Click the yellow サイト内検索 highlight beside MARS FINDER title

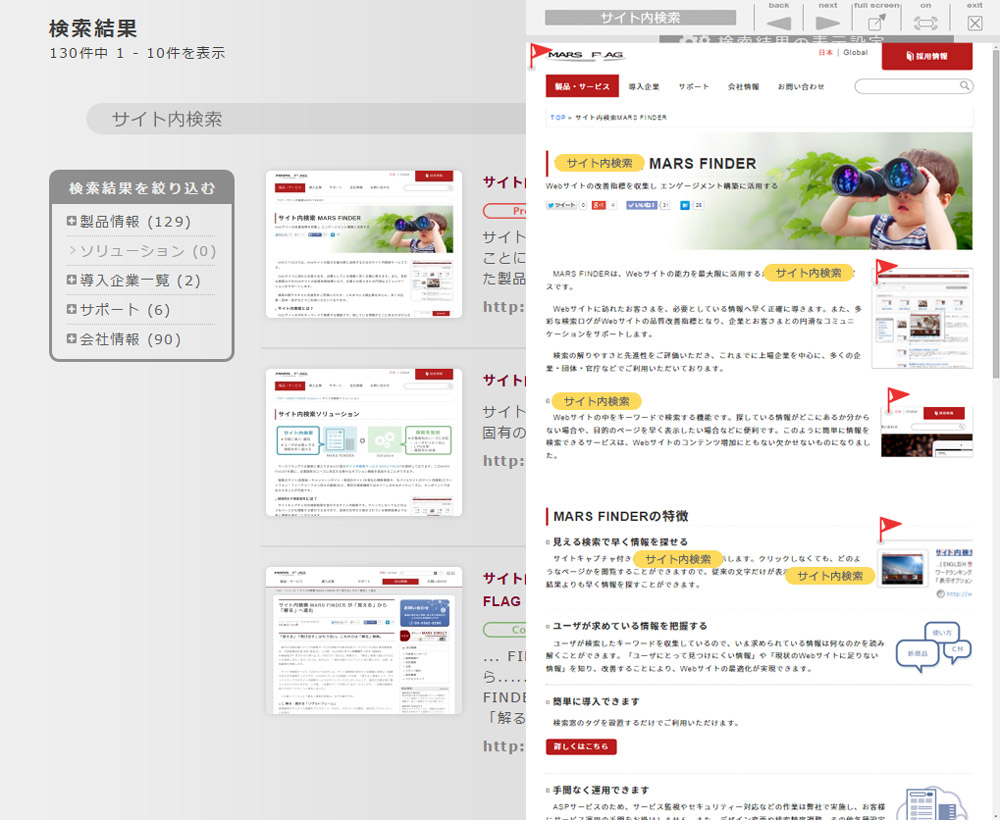pos(599,163)
